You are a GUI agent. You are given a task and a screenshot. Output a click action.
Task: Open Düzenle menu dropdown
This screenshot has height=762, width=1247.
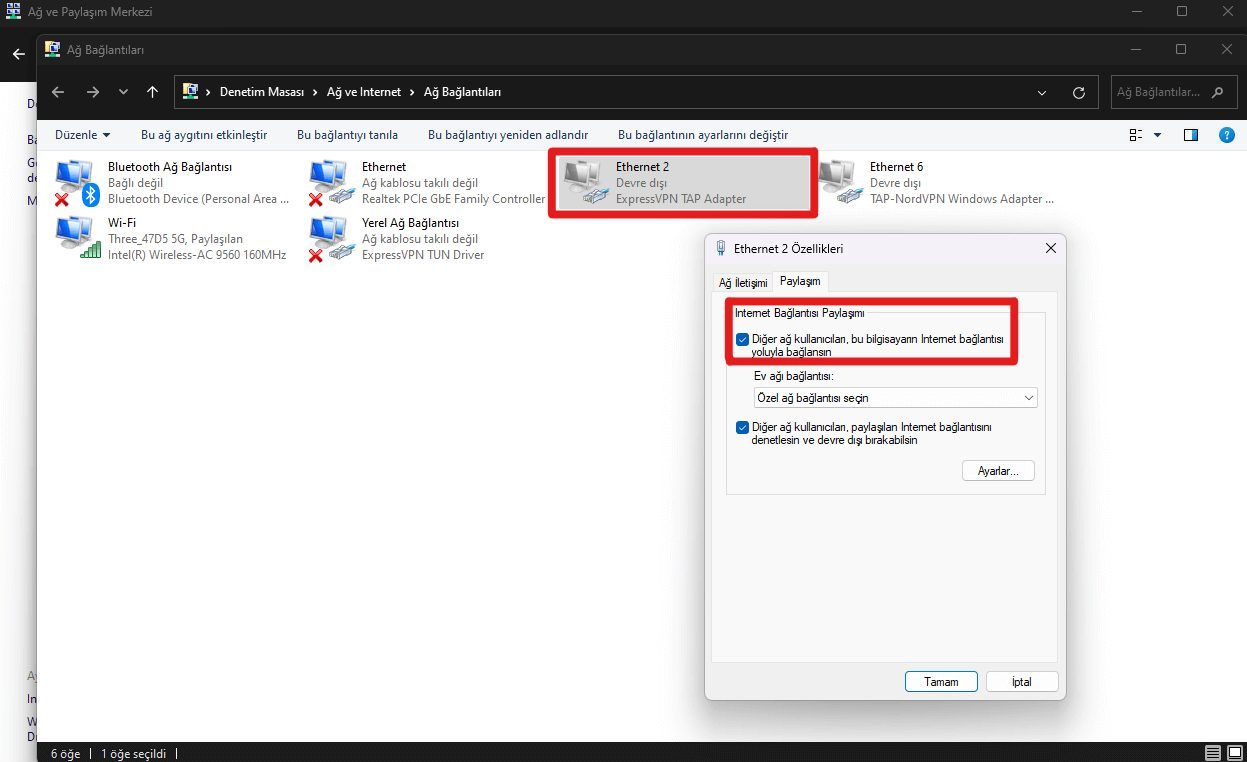[83, 135]
